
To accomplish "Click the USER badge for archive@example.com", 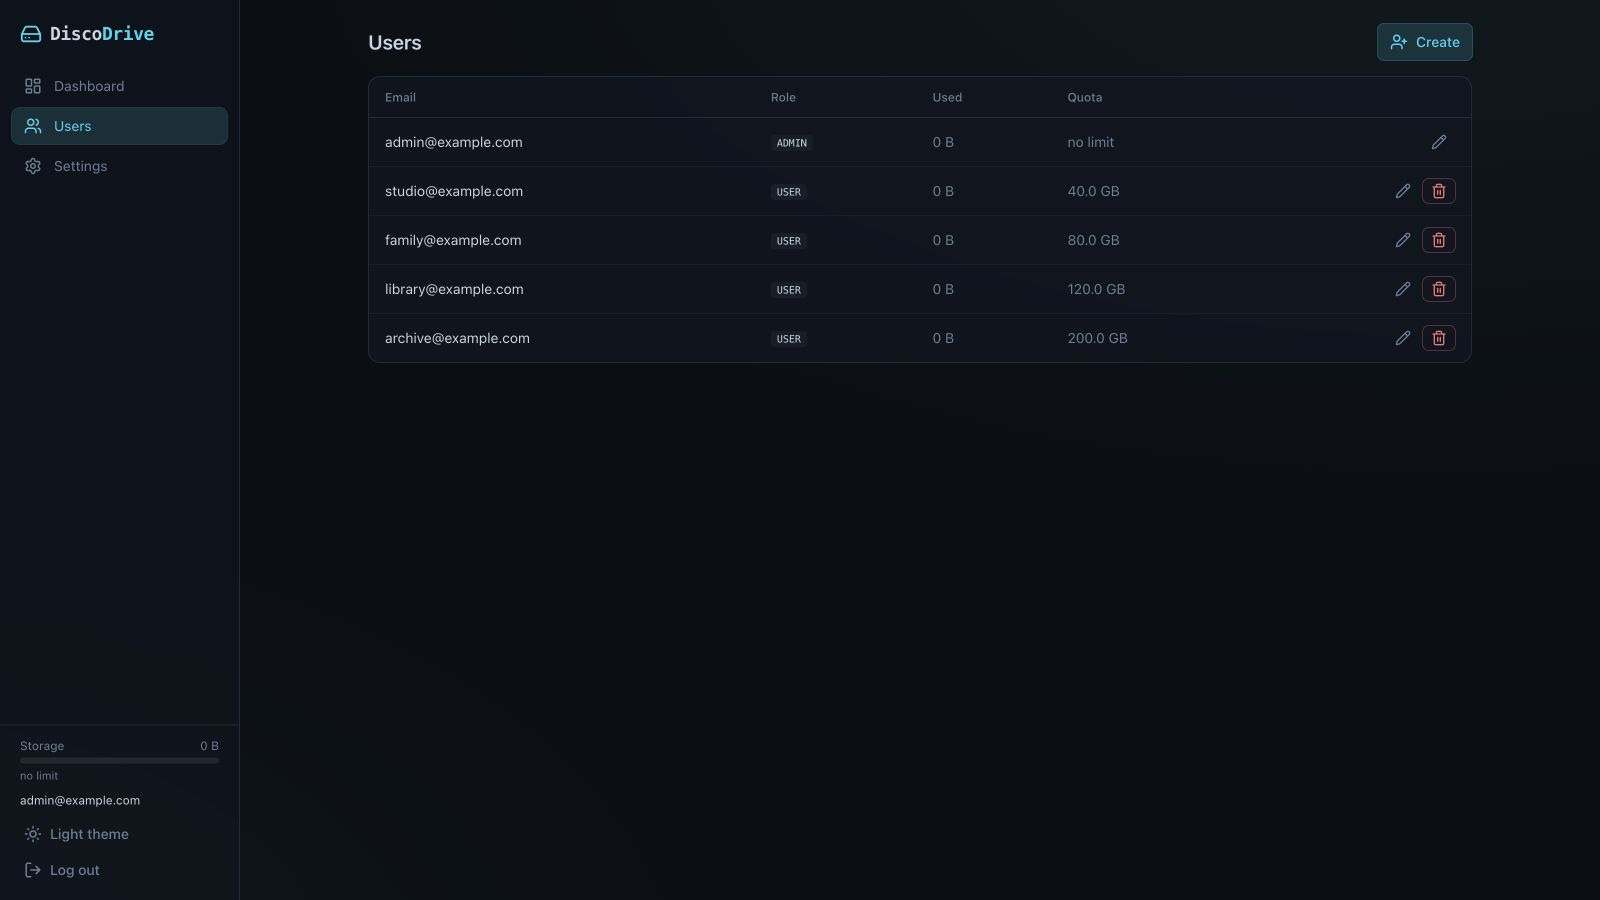I will (x=789, y=339).
